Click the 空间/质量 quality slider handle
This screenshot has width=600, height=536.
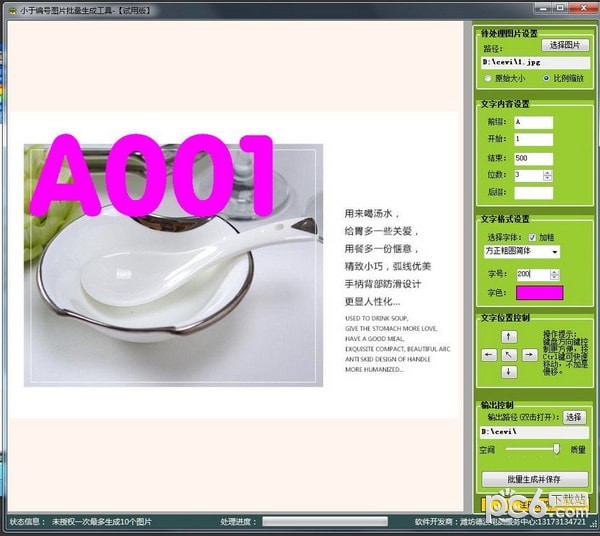point(556,450)
